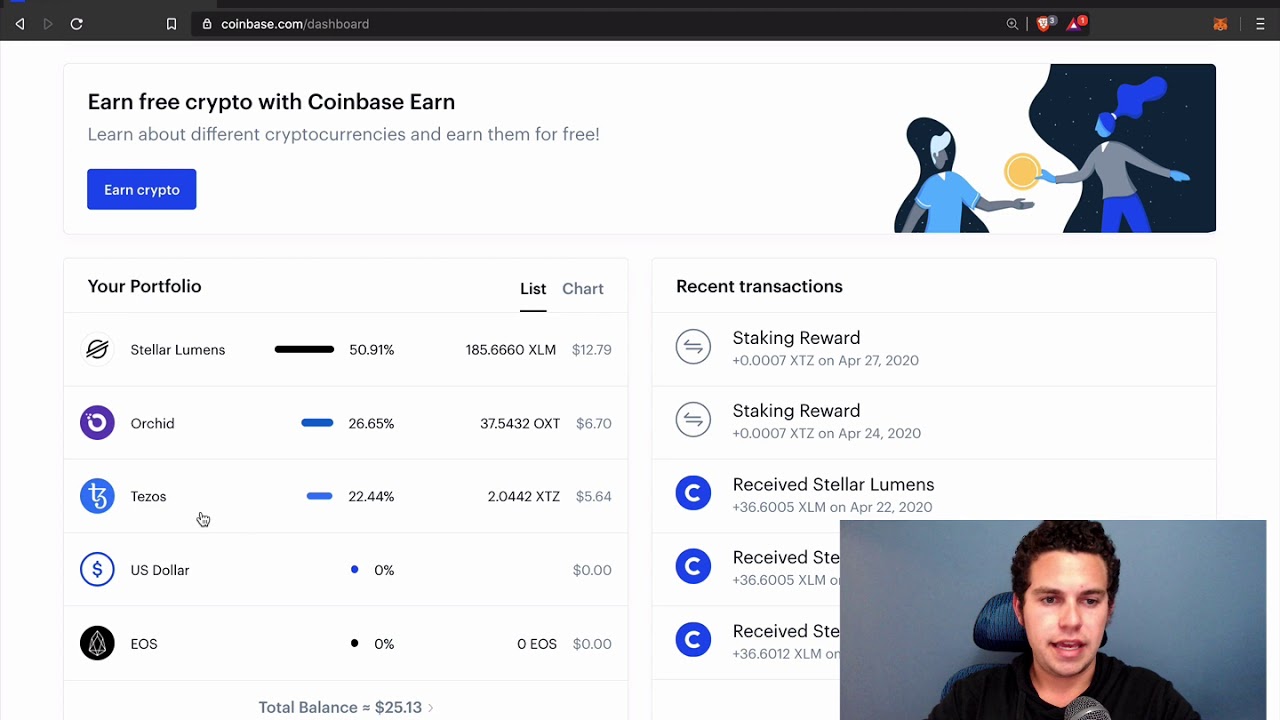Open Received Stellar Lumens Apr 22, 2020
Screen dimensions: 1280x720
[934, 494]
